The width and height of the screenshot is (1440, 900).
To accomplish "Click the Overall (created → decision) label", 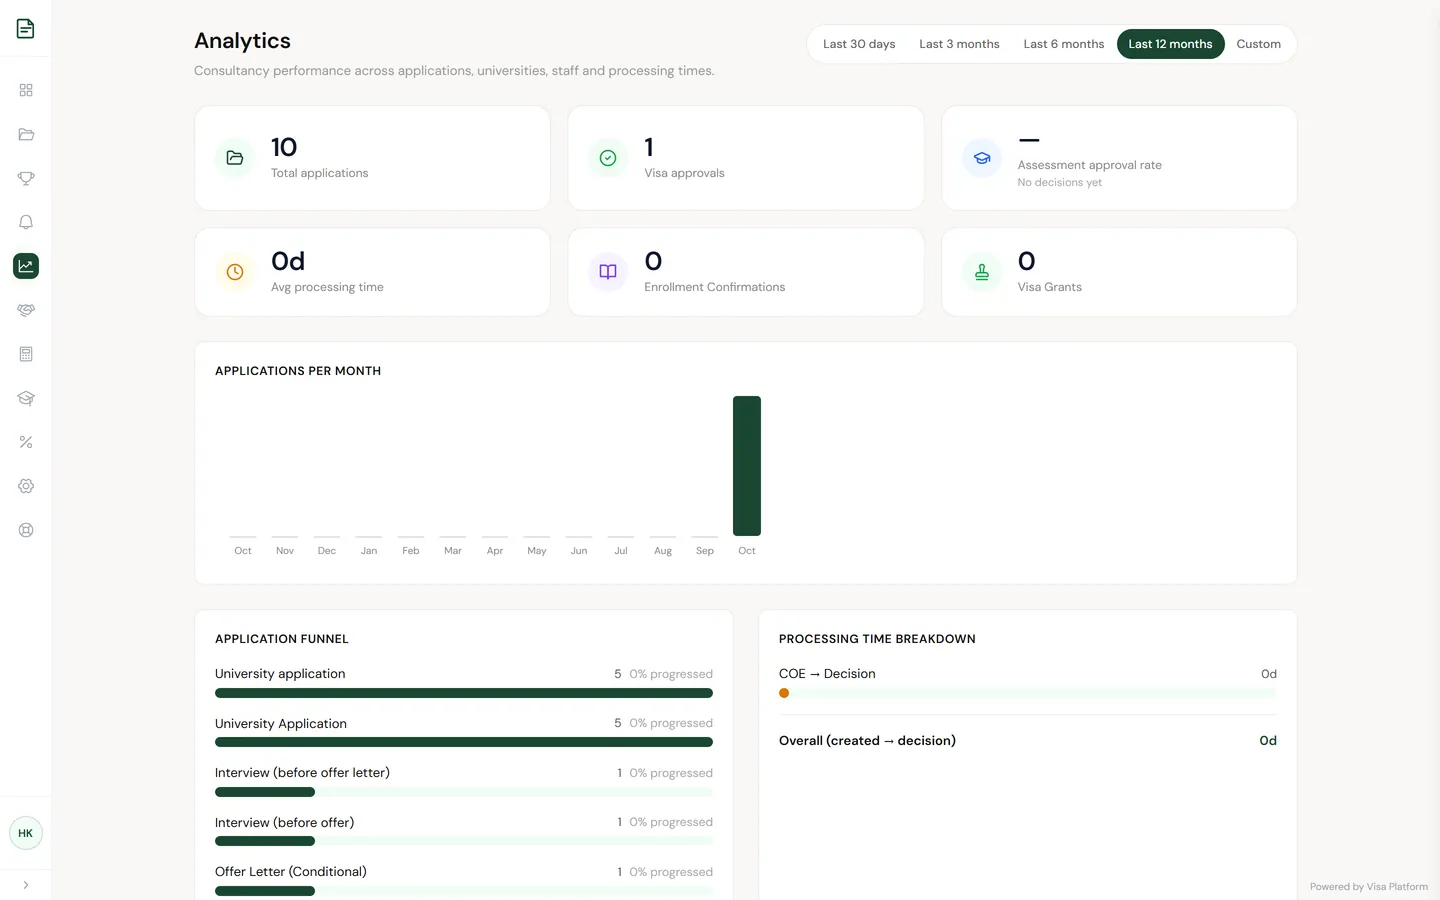I will point(867,741).
